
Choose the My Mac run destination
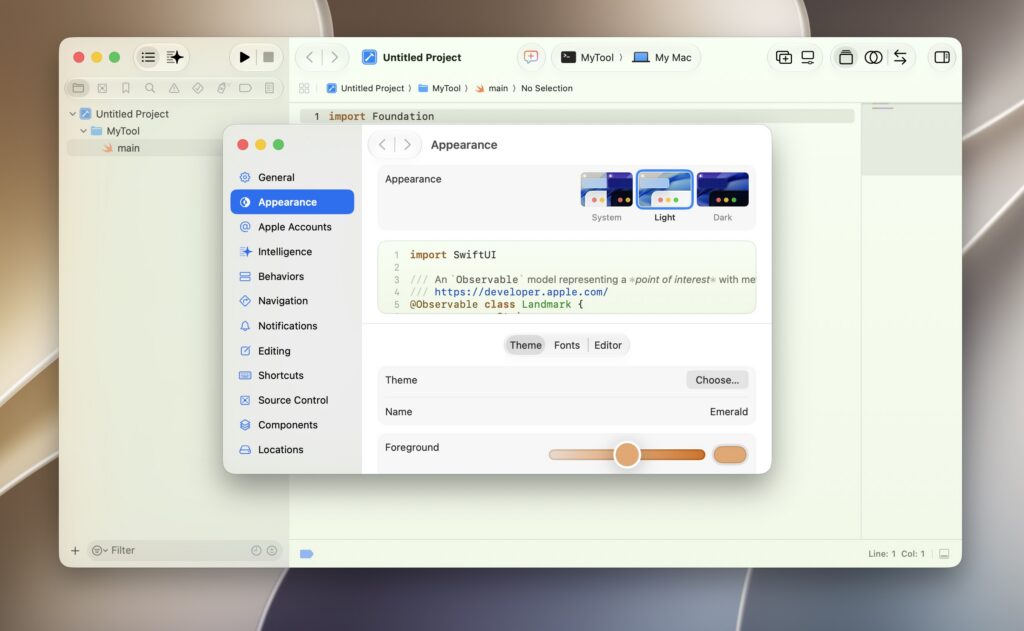point(662,57)
